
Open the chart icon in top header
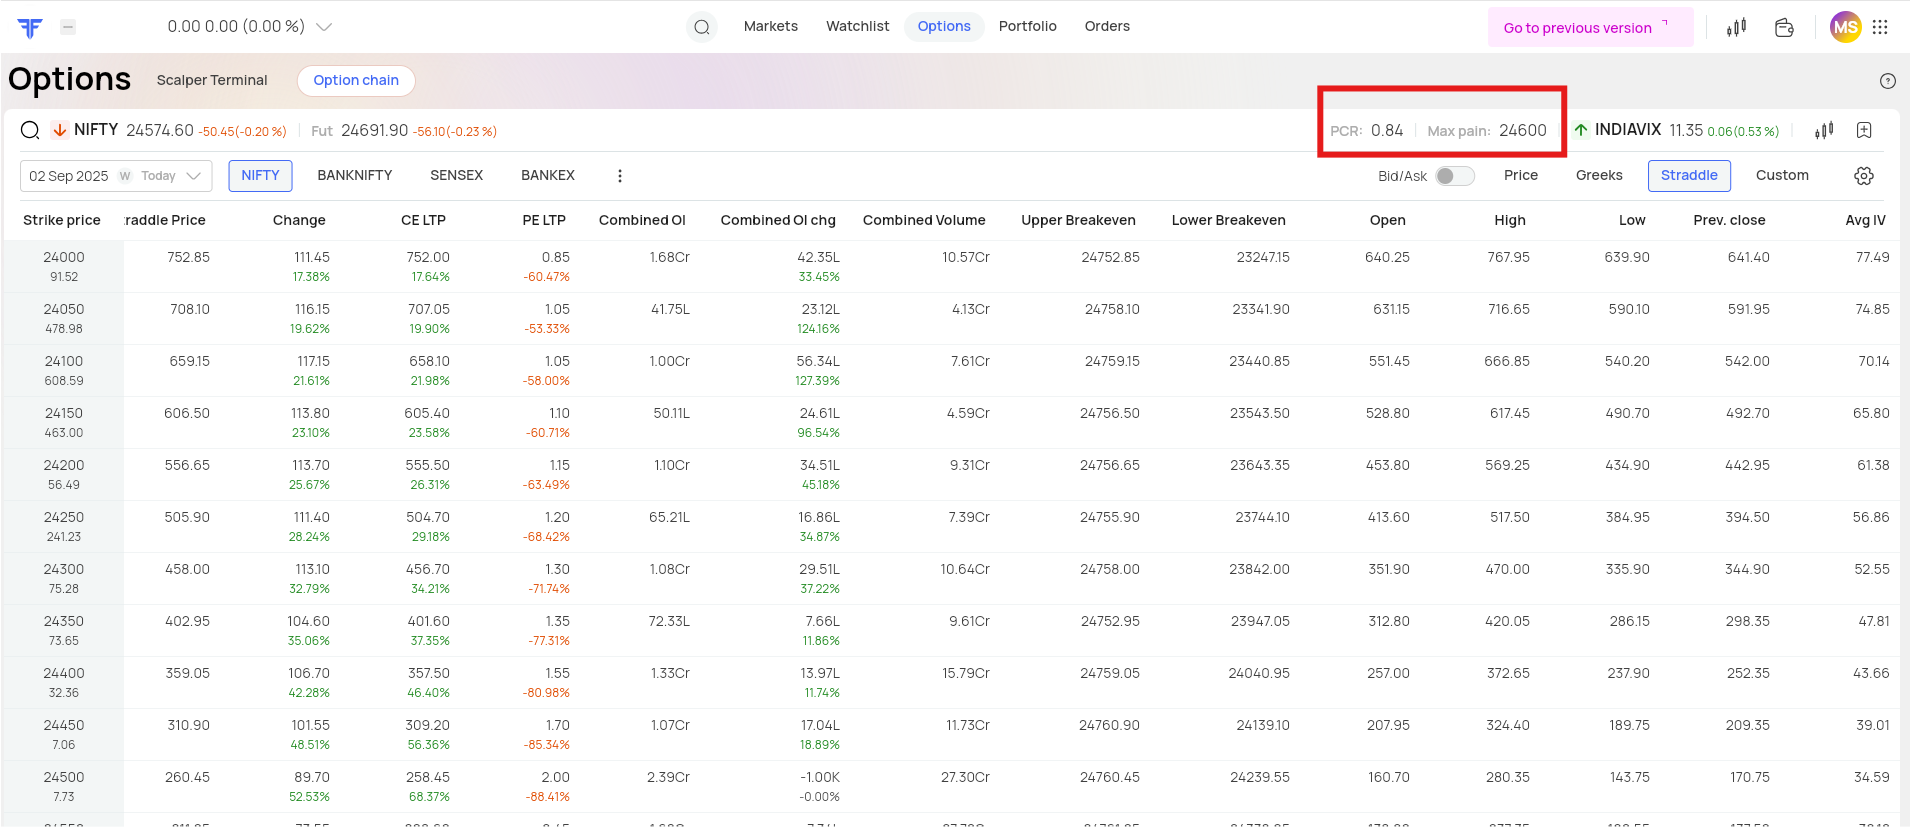click(1736, 27)
